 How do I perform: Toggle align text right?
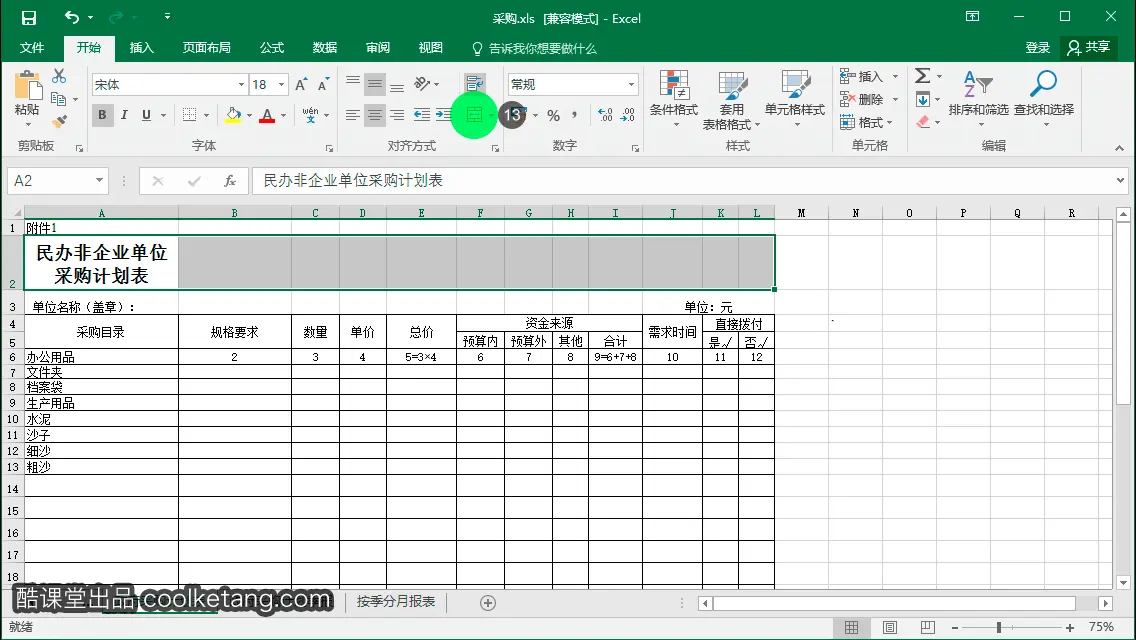click(x=397, y=115)
